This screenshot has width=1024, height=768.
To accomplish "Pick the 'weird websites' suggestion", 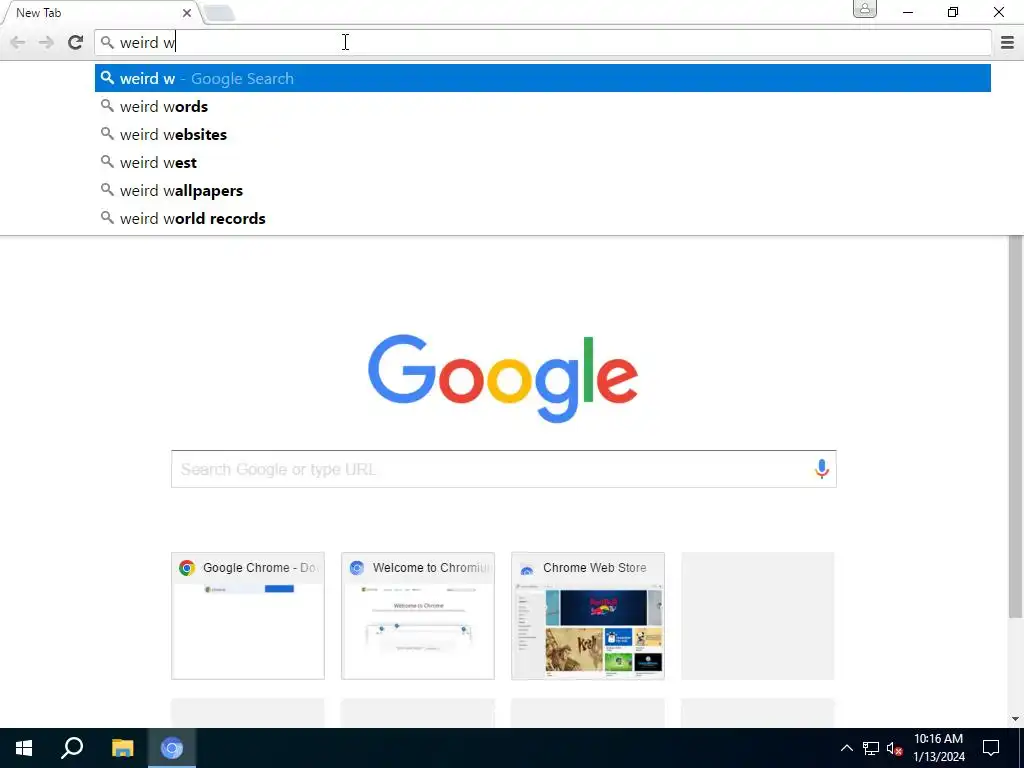I will click(x=543, y=135).
